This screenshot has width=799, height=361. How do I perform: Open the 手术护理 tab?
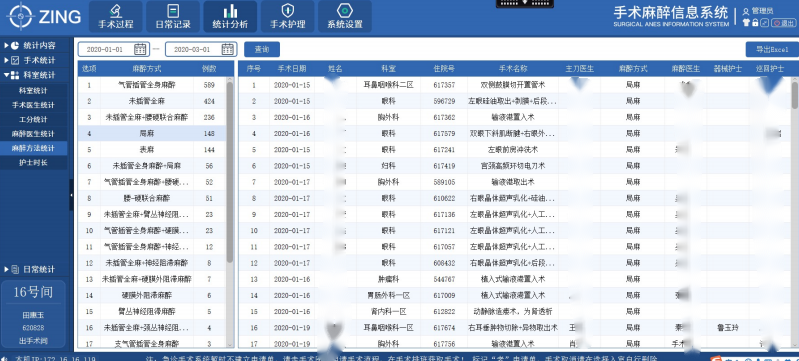pos(287,16)
